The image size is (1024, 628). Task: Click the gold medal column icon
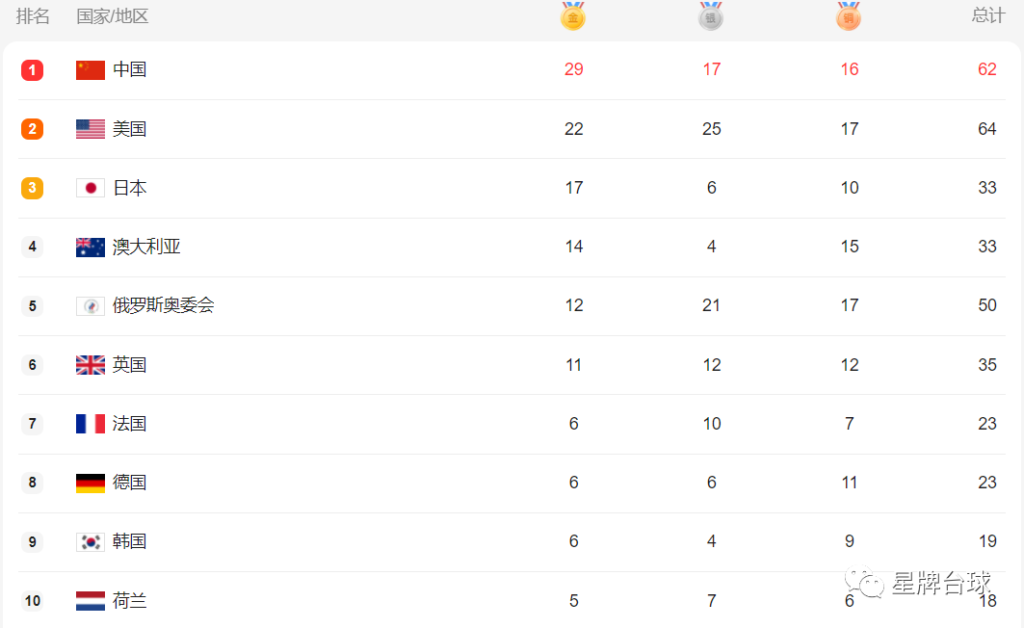pos(573,16)
